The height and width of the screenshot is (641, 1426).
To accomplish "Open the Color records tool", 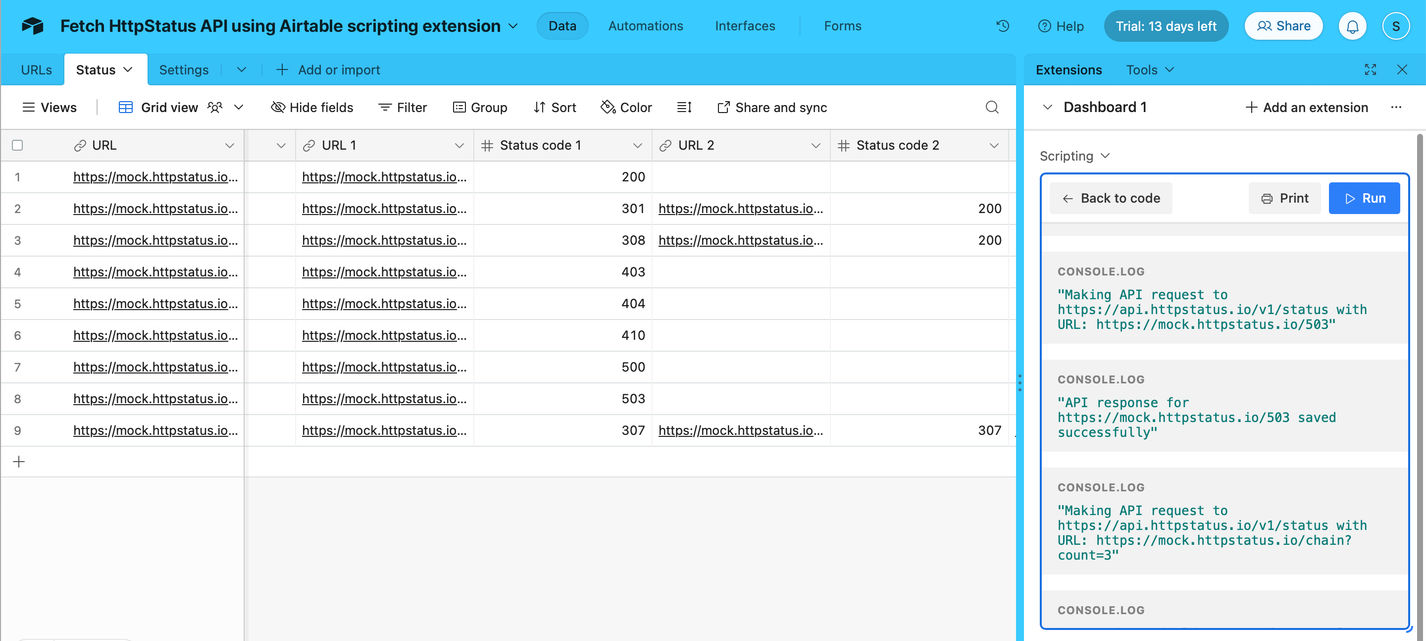I will [626, 107].
